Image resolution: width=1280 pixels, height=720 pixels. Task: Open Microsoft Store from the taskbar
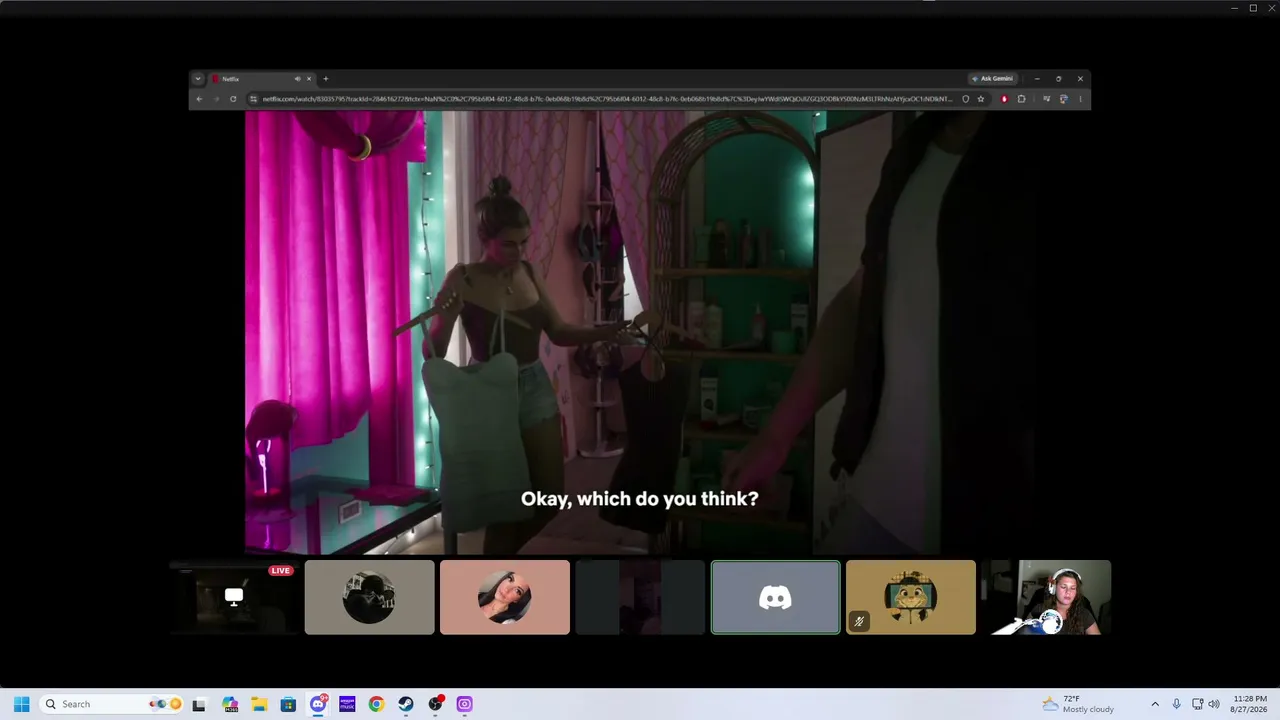pyautogui.click(x=288, y=704)
